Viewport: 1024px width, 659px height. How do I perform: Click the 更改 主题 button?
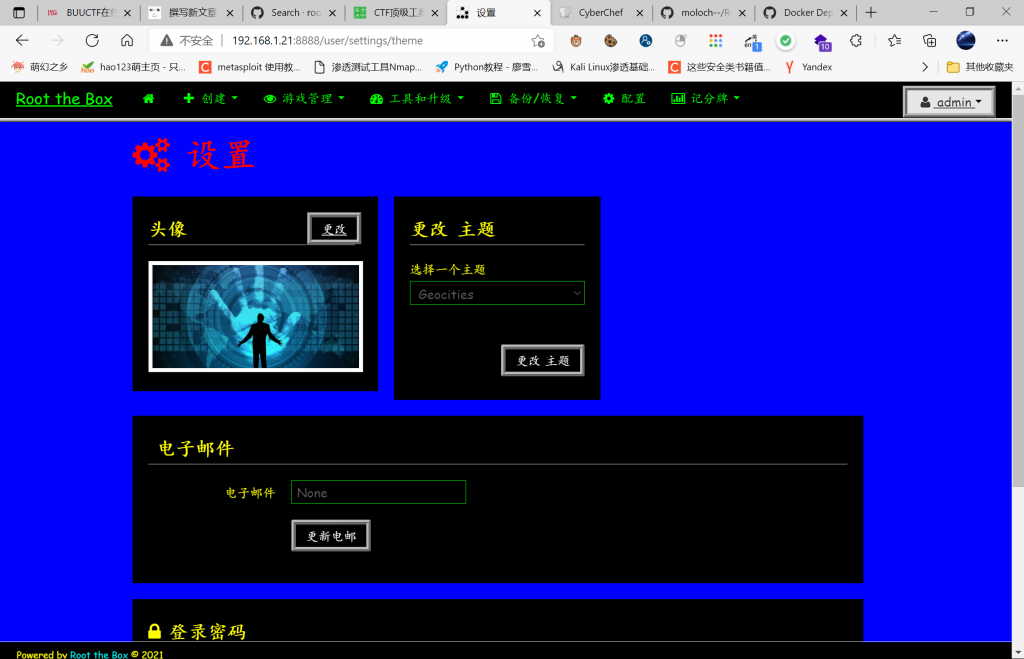pos(542,360)
